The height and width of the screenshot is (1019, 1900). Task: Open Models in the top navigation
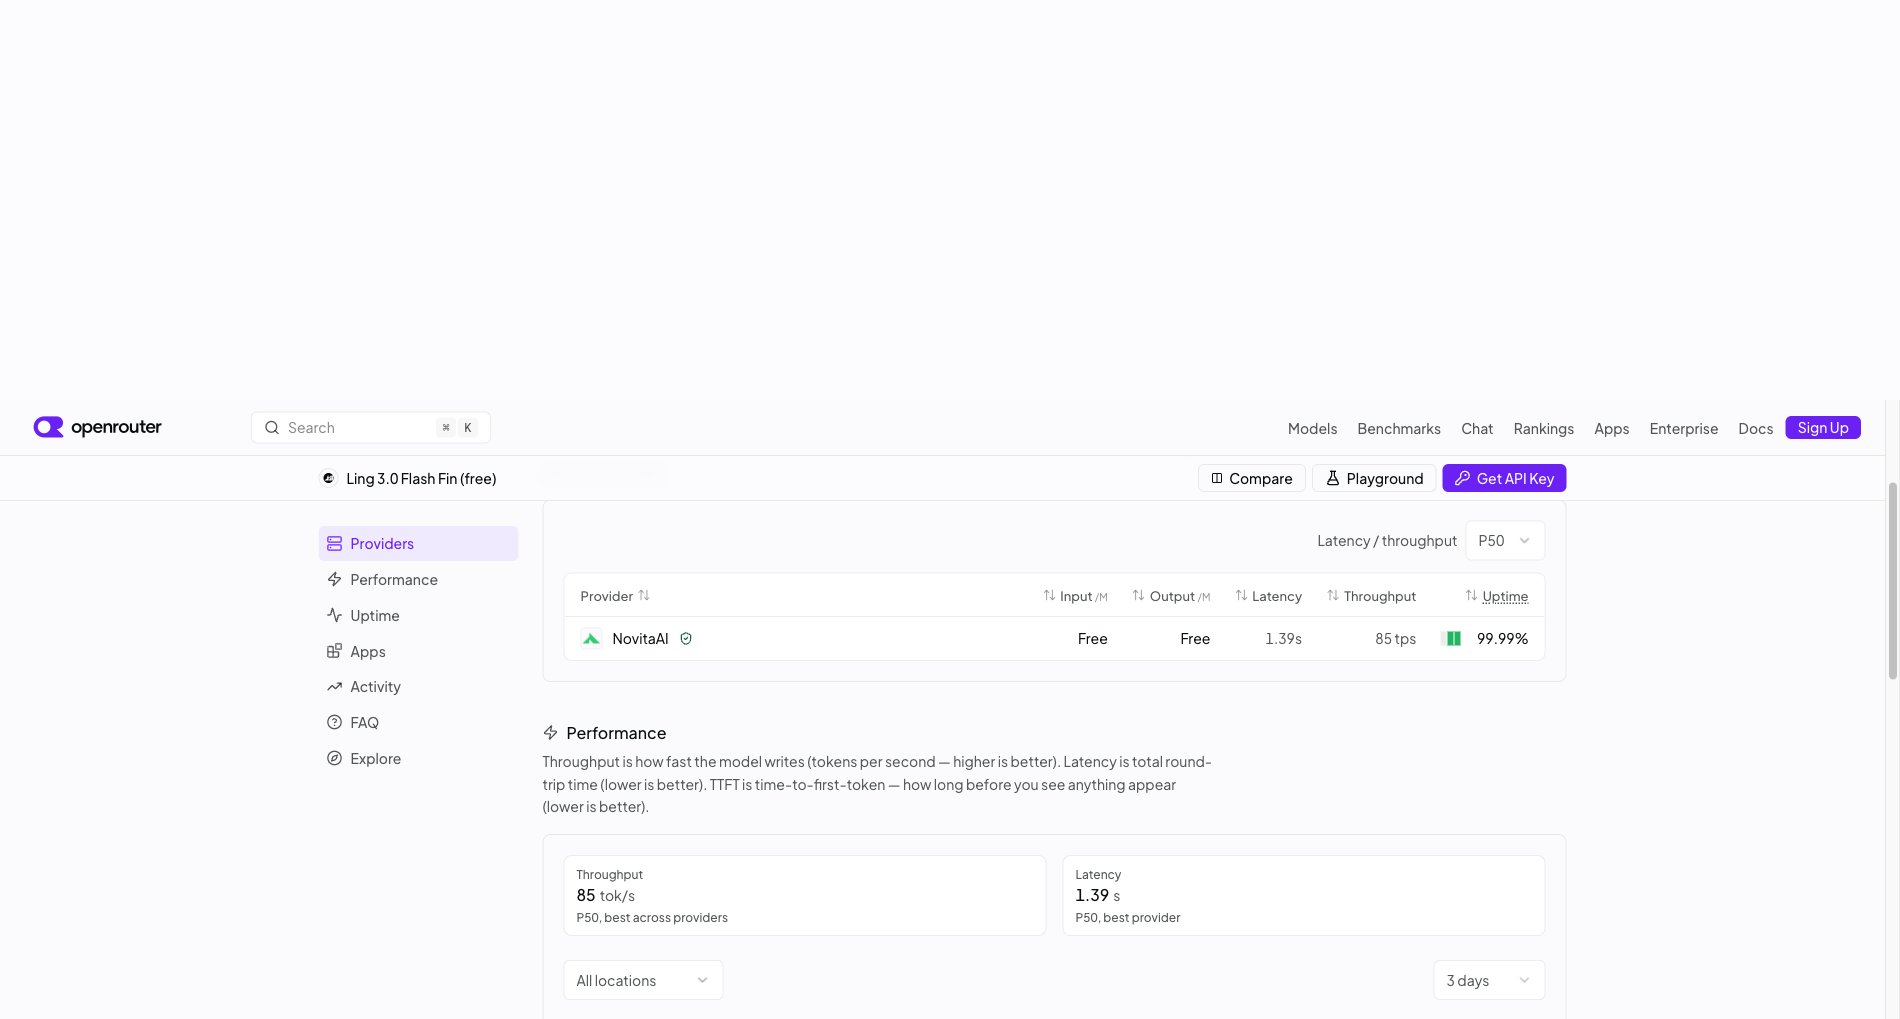click(x=1312, y=429)
